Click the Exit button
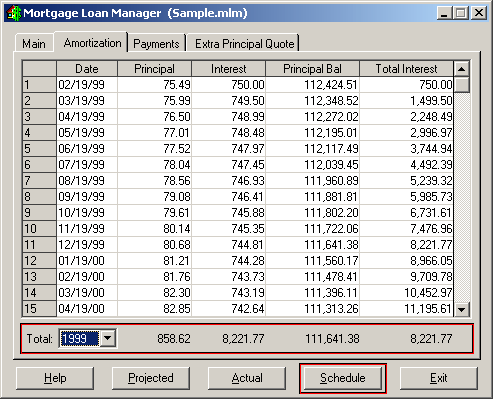493x399 pixels. (x=439, y=378)
